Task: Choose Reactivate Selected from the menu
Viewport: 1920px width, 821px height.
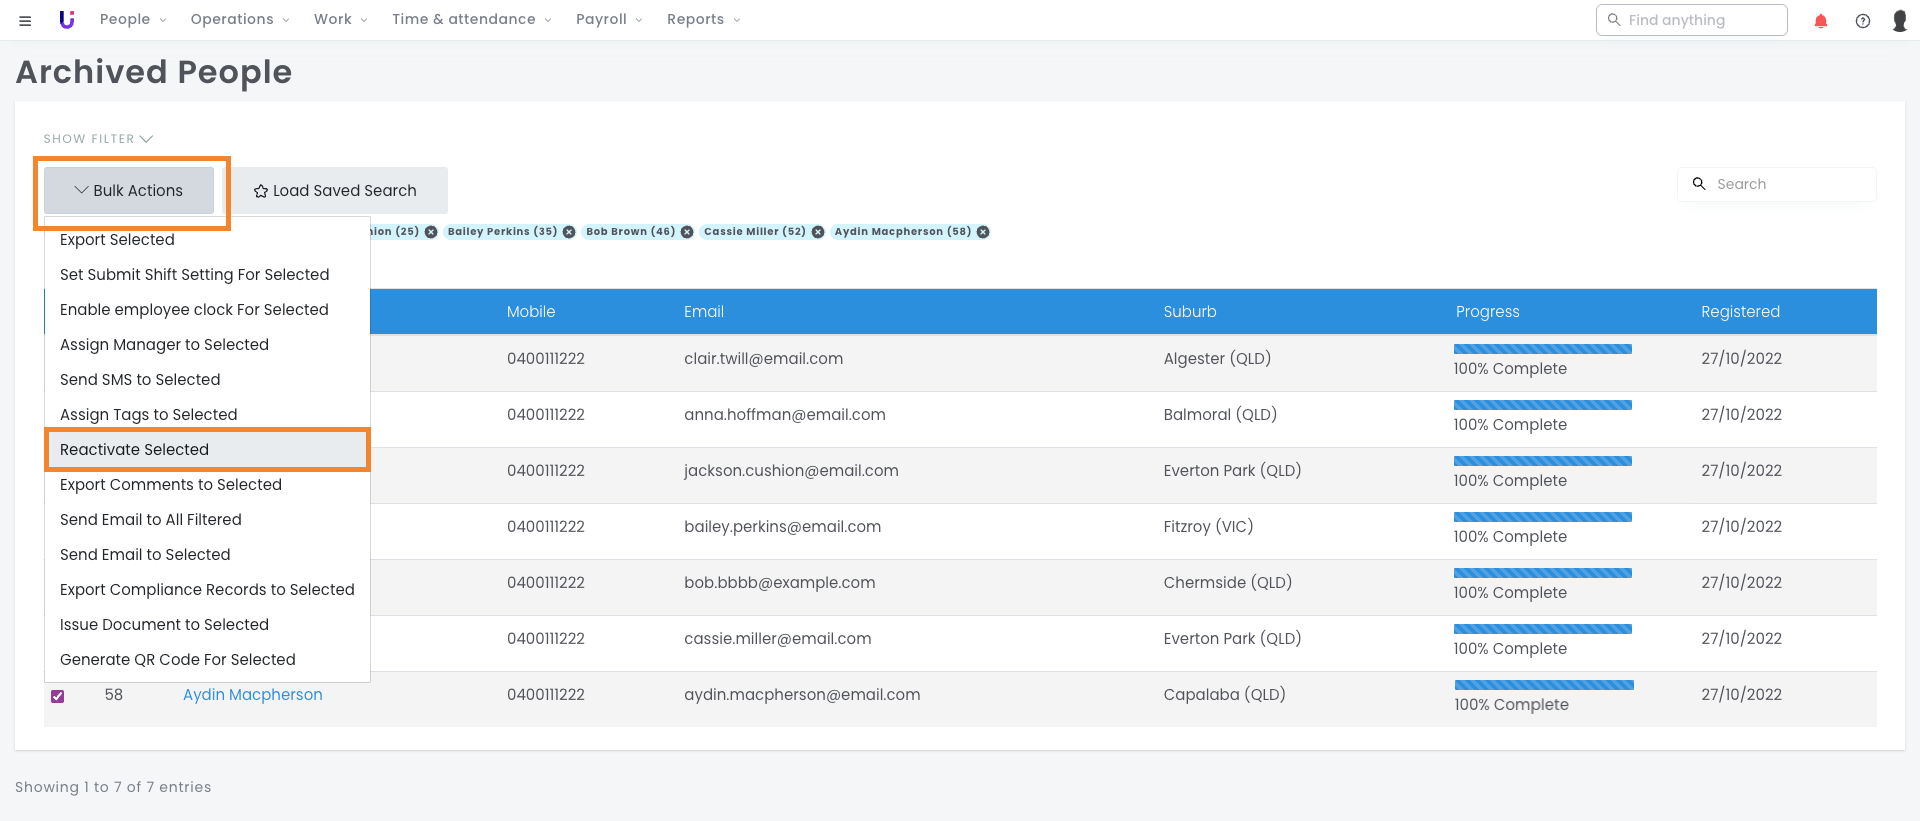Action: click(134, 450)
